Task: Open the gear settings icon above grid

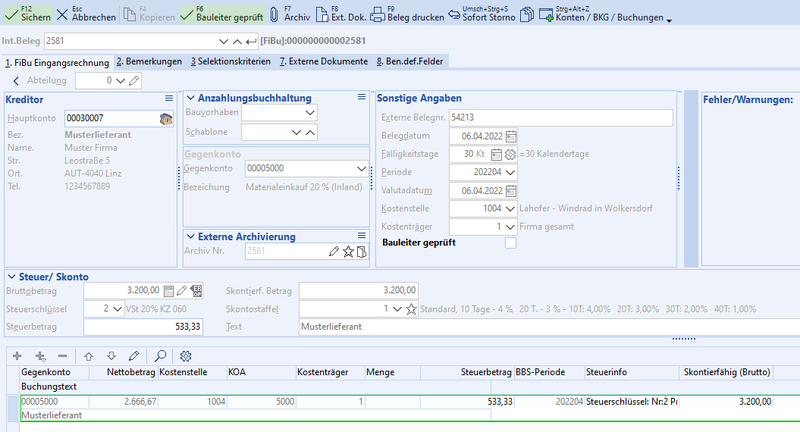Action: (x=185, y=356)
